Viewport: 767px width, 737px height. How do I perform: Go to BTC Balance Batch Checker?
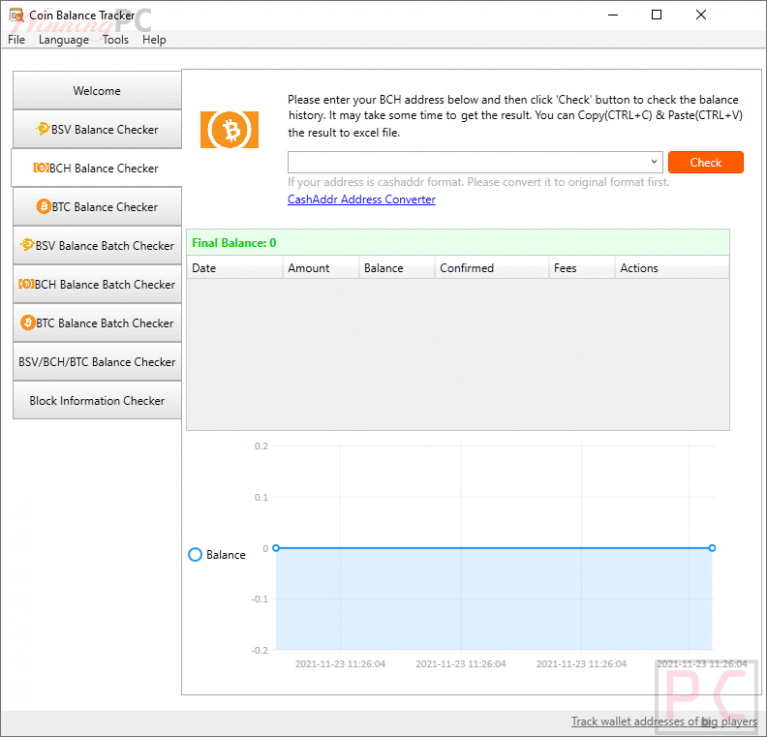tap(97, 323)
